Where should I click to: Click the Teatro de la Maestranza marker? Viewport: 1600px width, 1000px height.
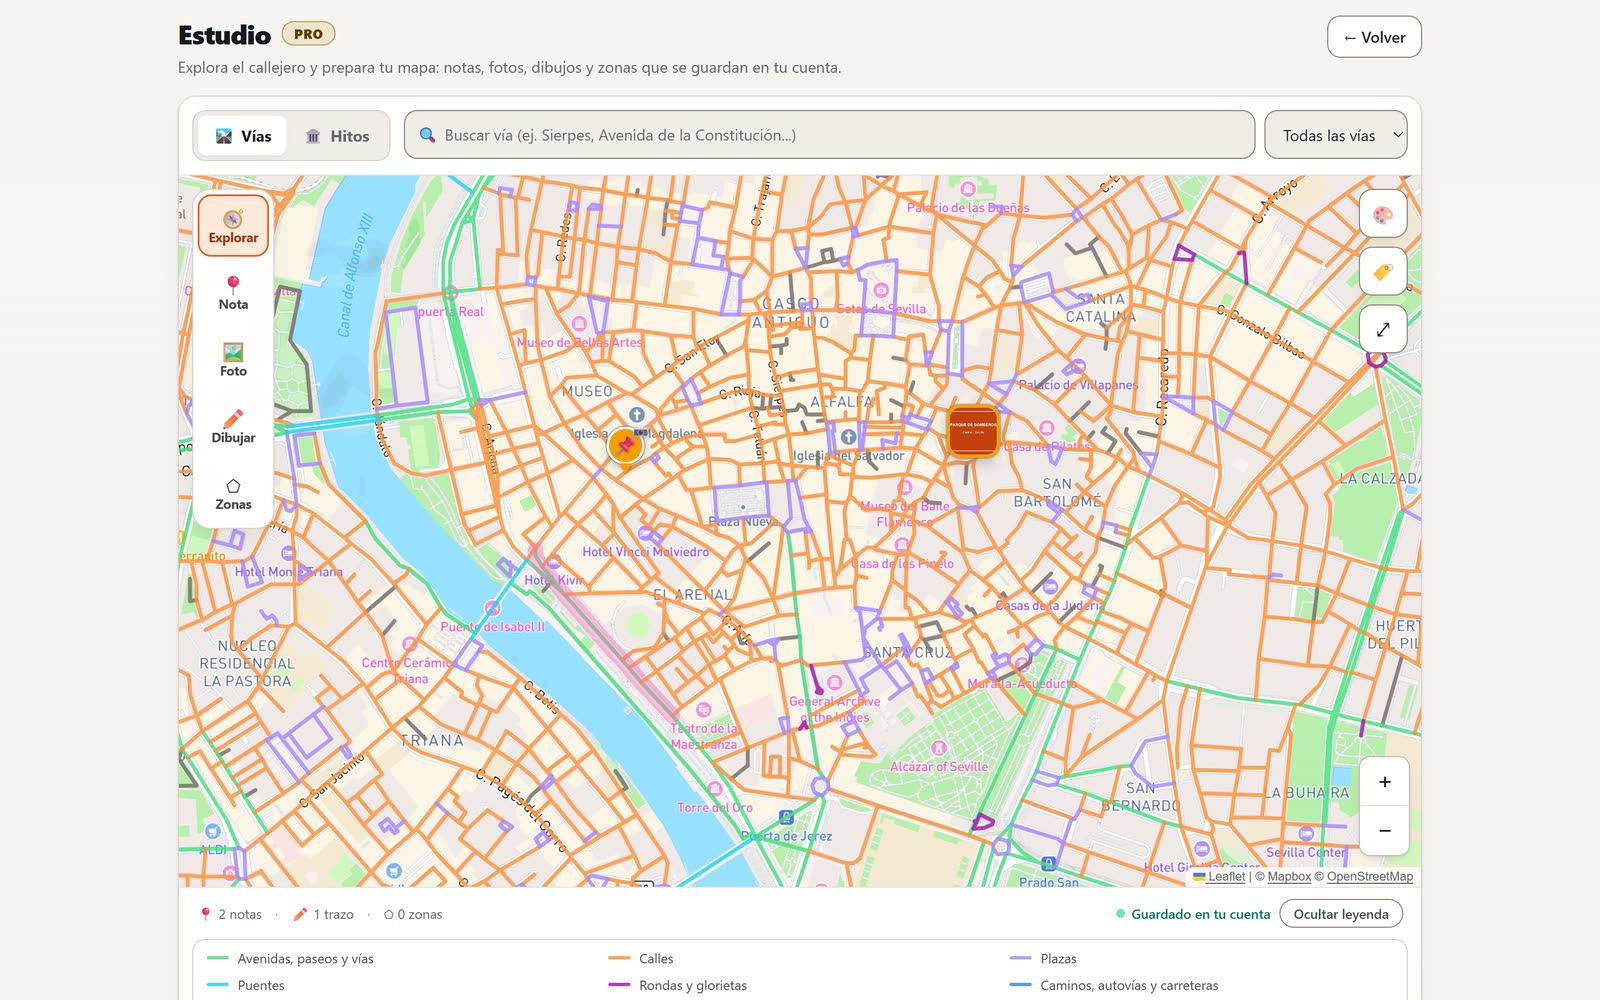click(x=703, y=710)
